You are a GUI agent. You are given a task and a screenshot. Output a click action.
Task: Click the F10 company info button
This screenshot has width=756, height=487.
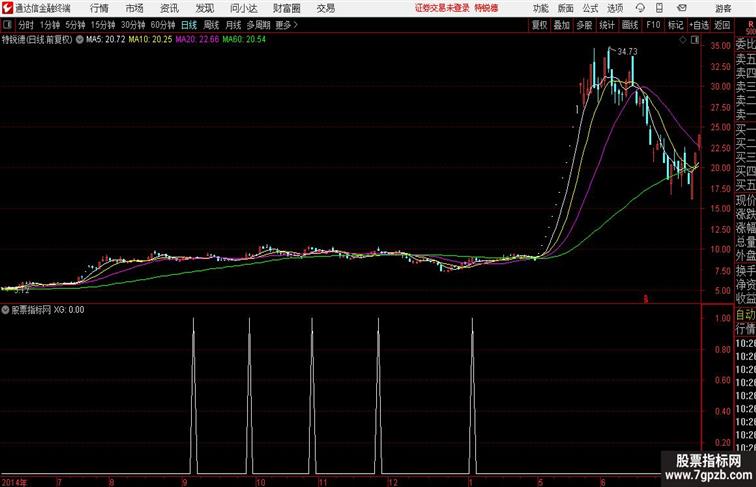(653, 25)
